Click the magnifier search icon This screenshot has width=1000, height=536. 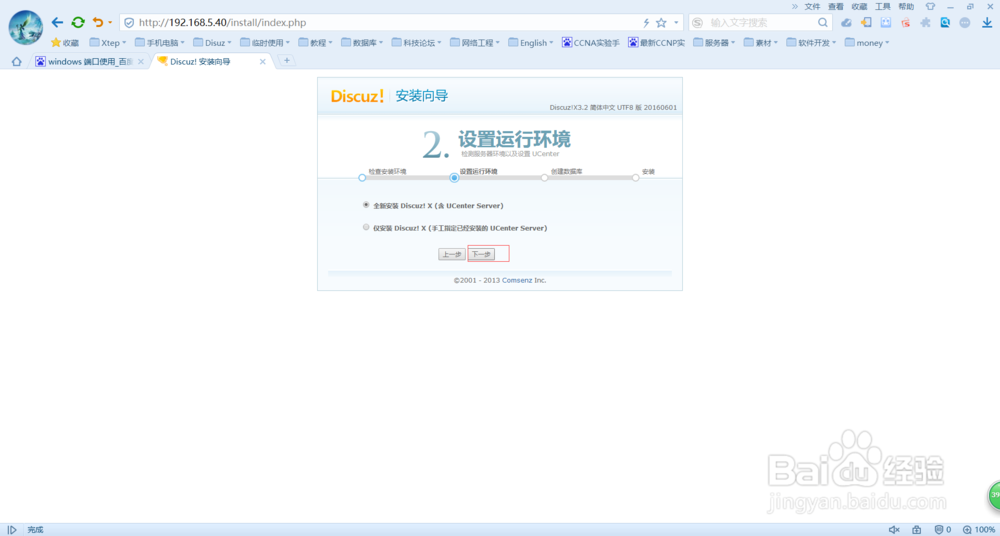pos(823,22)
